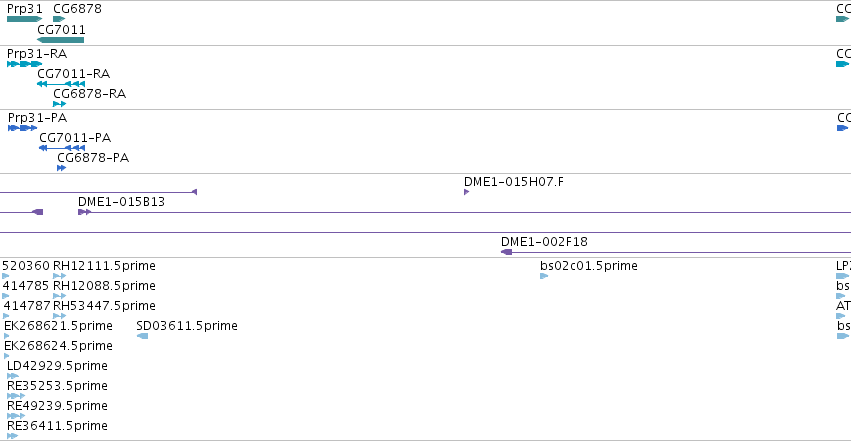Viewport: 851px width, 441px height.
Task: Click the Prp31-RA transcript glyph
Action: (x=24, y=64)
